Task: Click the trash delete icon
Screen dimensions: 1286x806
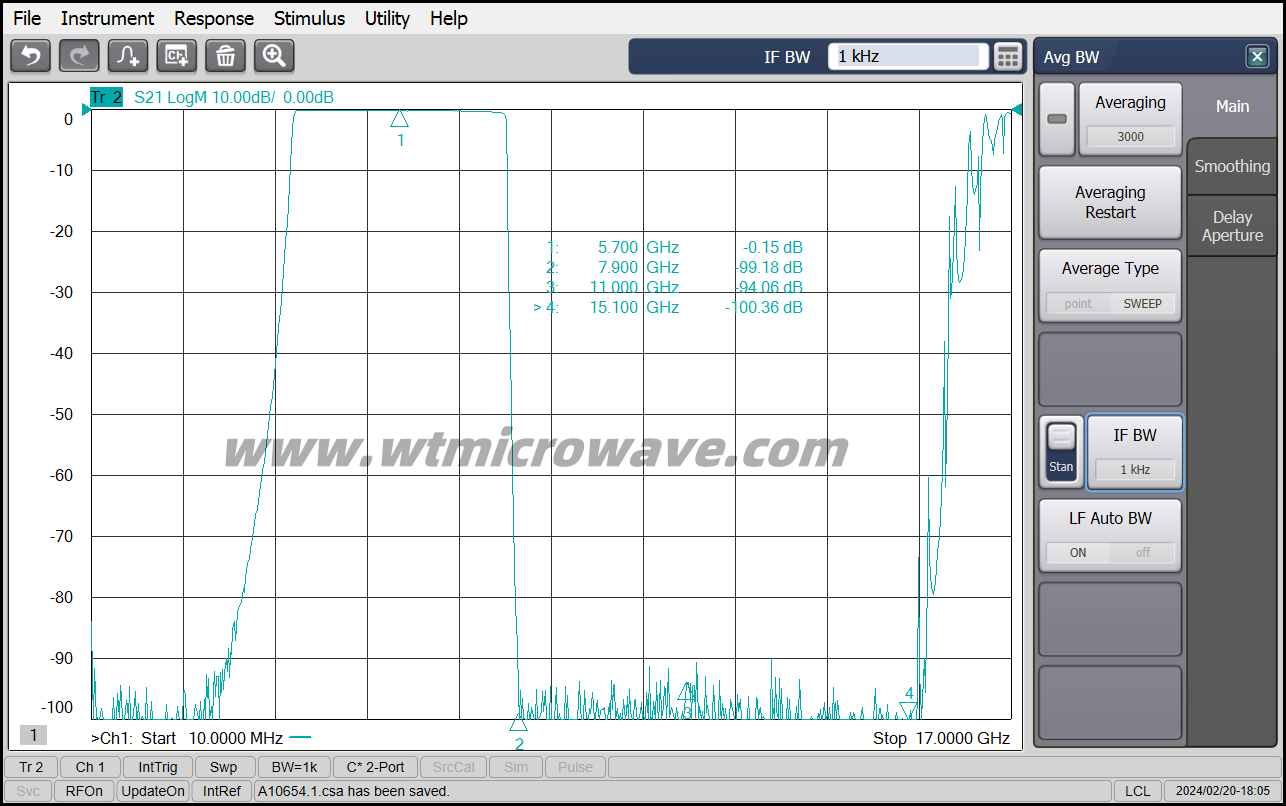Action: pos(225,56)
